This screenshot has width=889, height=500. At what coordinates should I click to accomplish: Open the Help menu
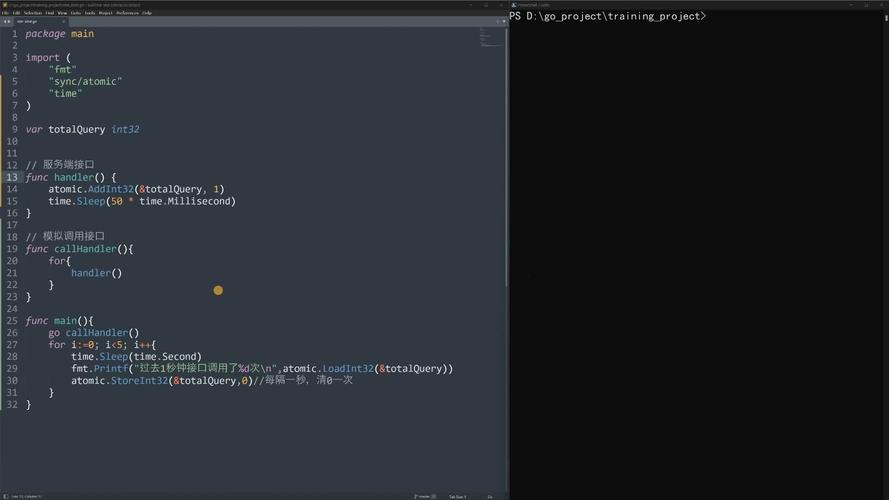[147, 13]
